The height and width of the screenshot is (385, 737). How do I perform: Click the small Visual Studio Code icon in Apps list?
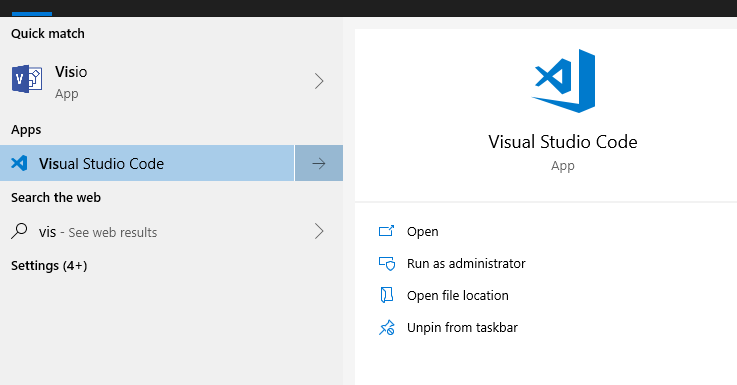19,163
